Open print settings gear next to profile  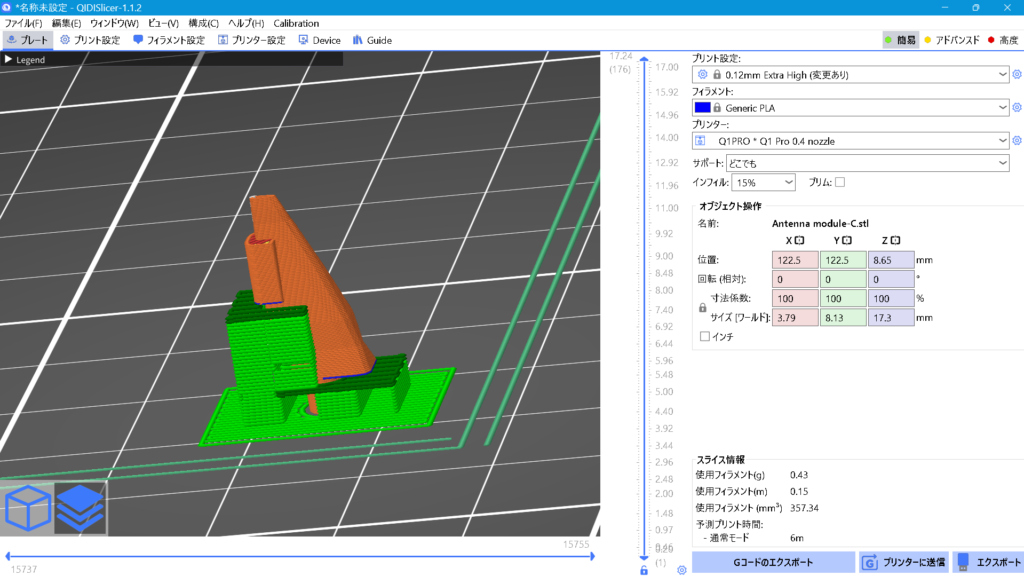(x=1017, y=74)
